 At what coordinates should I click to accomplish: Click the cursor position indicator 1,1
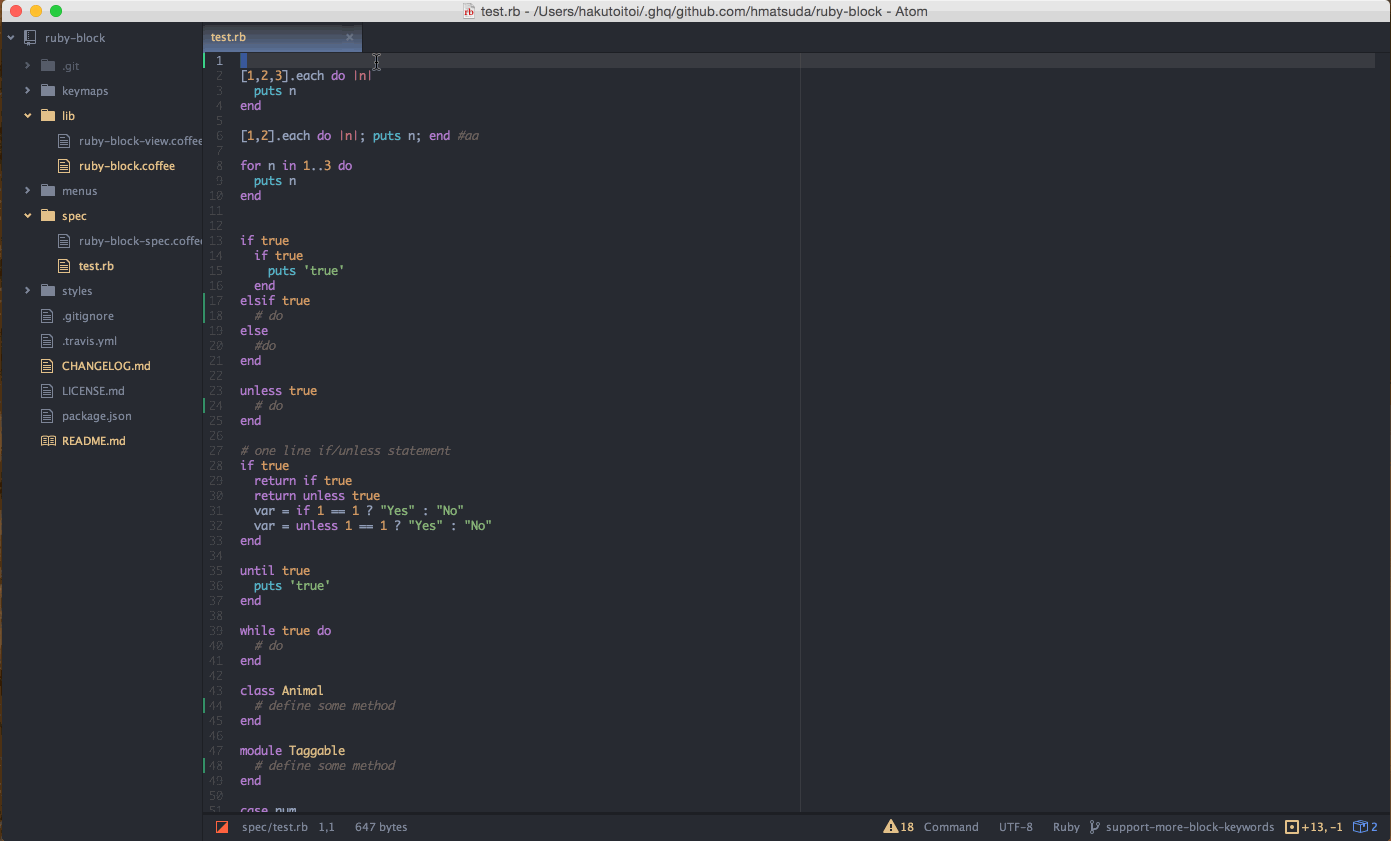(324, 827)
